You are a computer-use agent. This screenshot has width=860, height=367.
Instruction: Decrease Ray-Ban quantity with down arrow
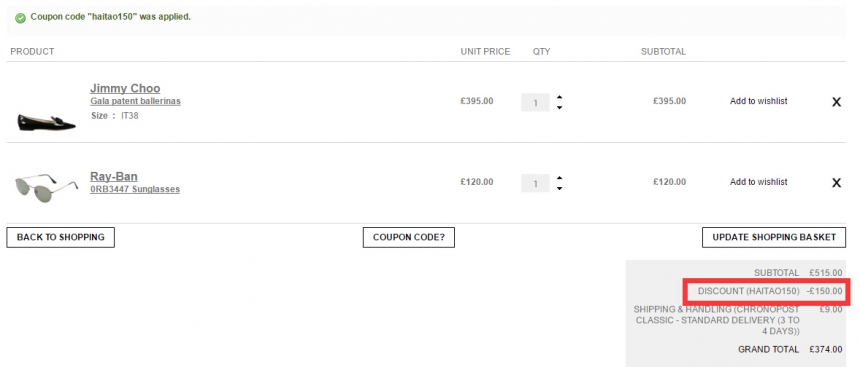click(559, 188)
